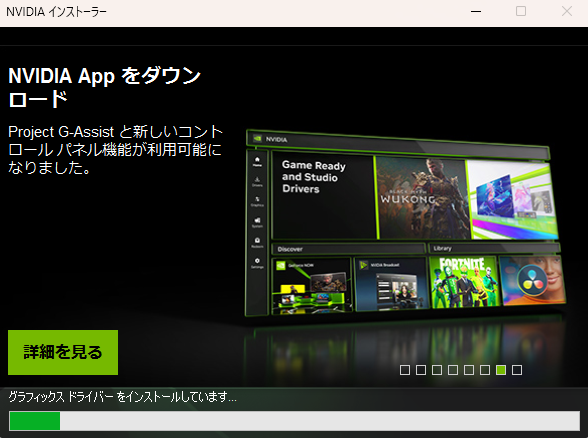Click the green 詳細を見る button
The image size is (588, 438).
click(x=63, y=352)
